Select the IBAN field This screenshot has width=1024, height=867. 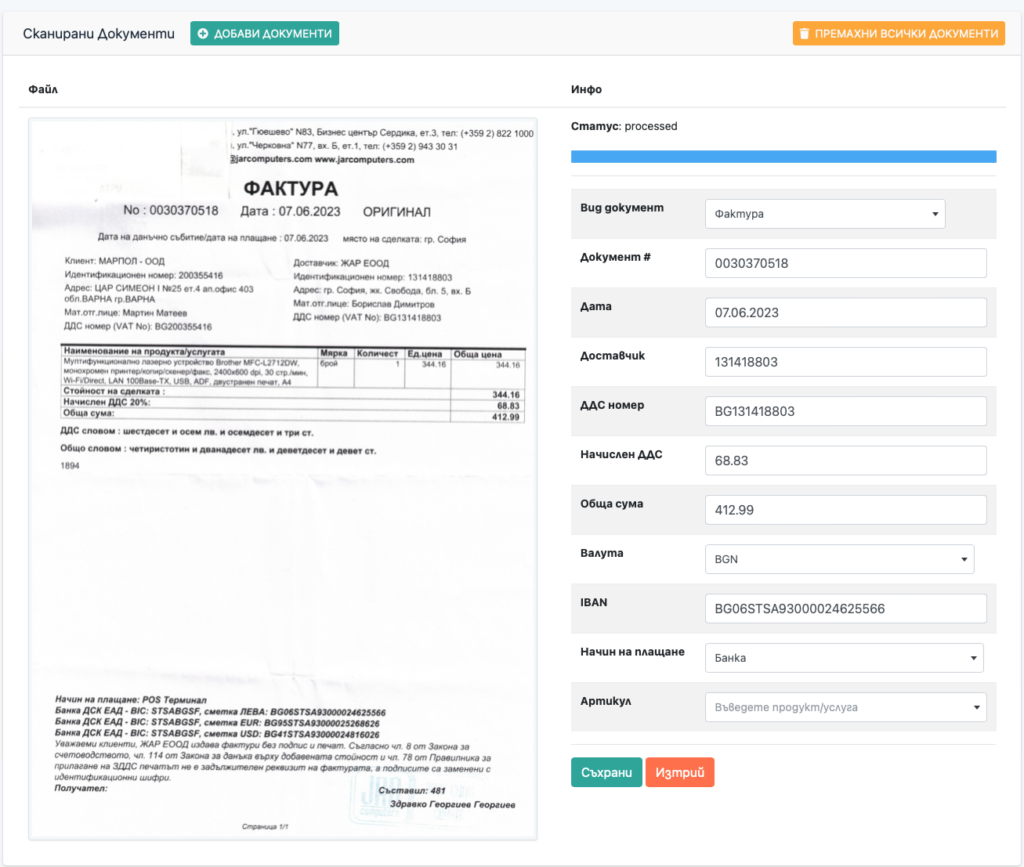(x=845, y=608)
